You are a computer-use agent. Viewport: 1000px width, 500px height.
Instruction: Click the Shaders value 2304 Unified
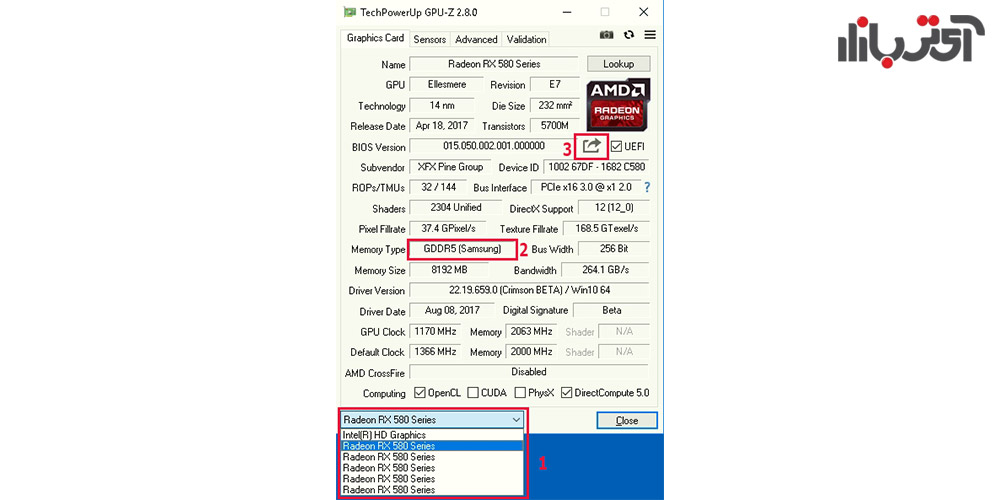(x=455, y=208)
